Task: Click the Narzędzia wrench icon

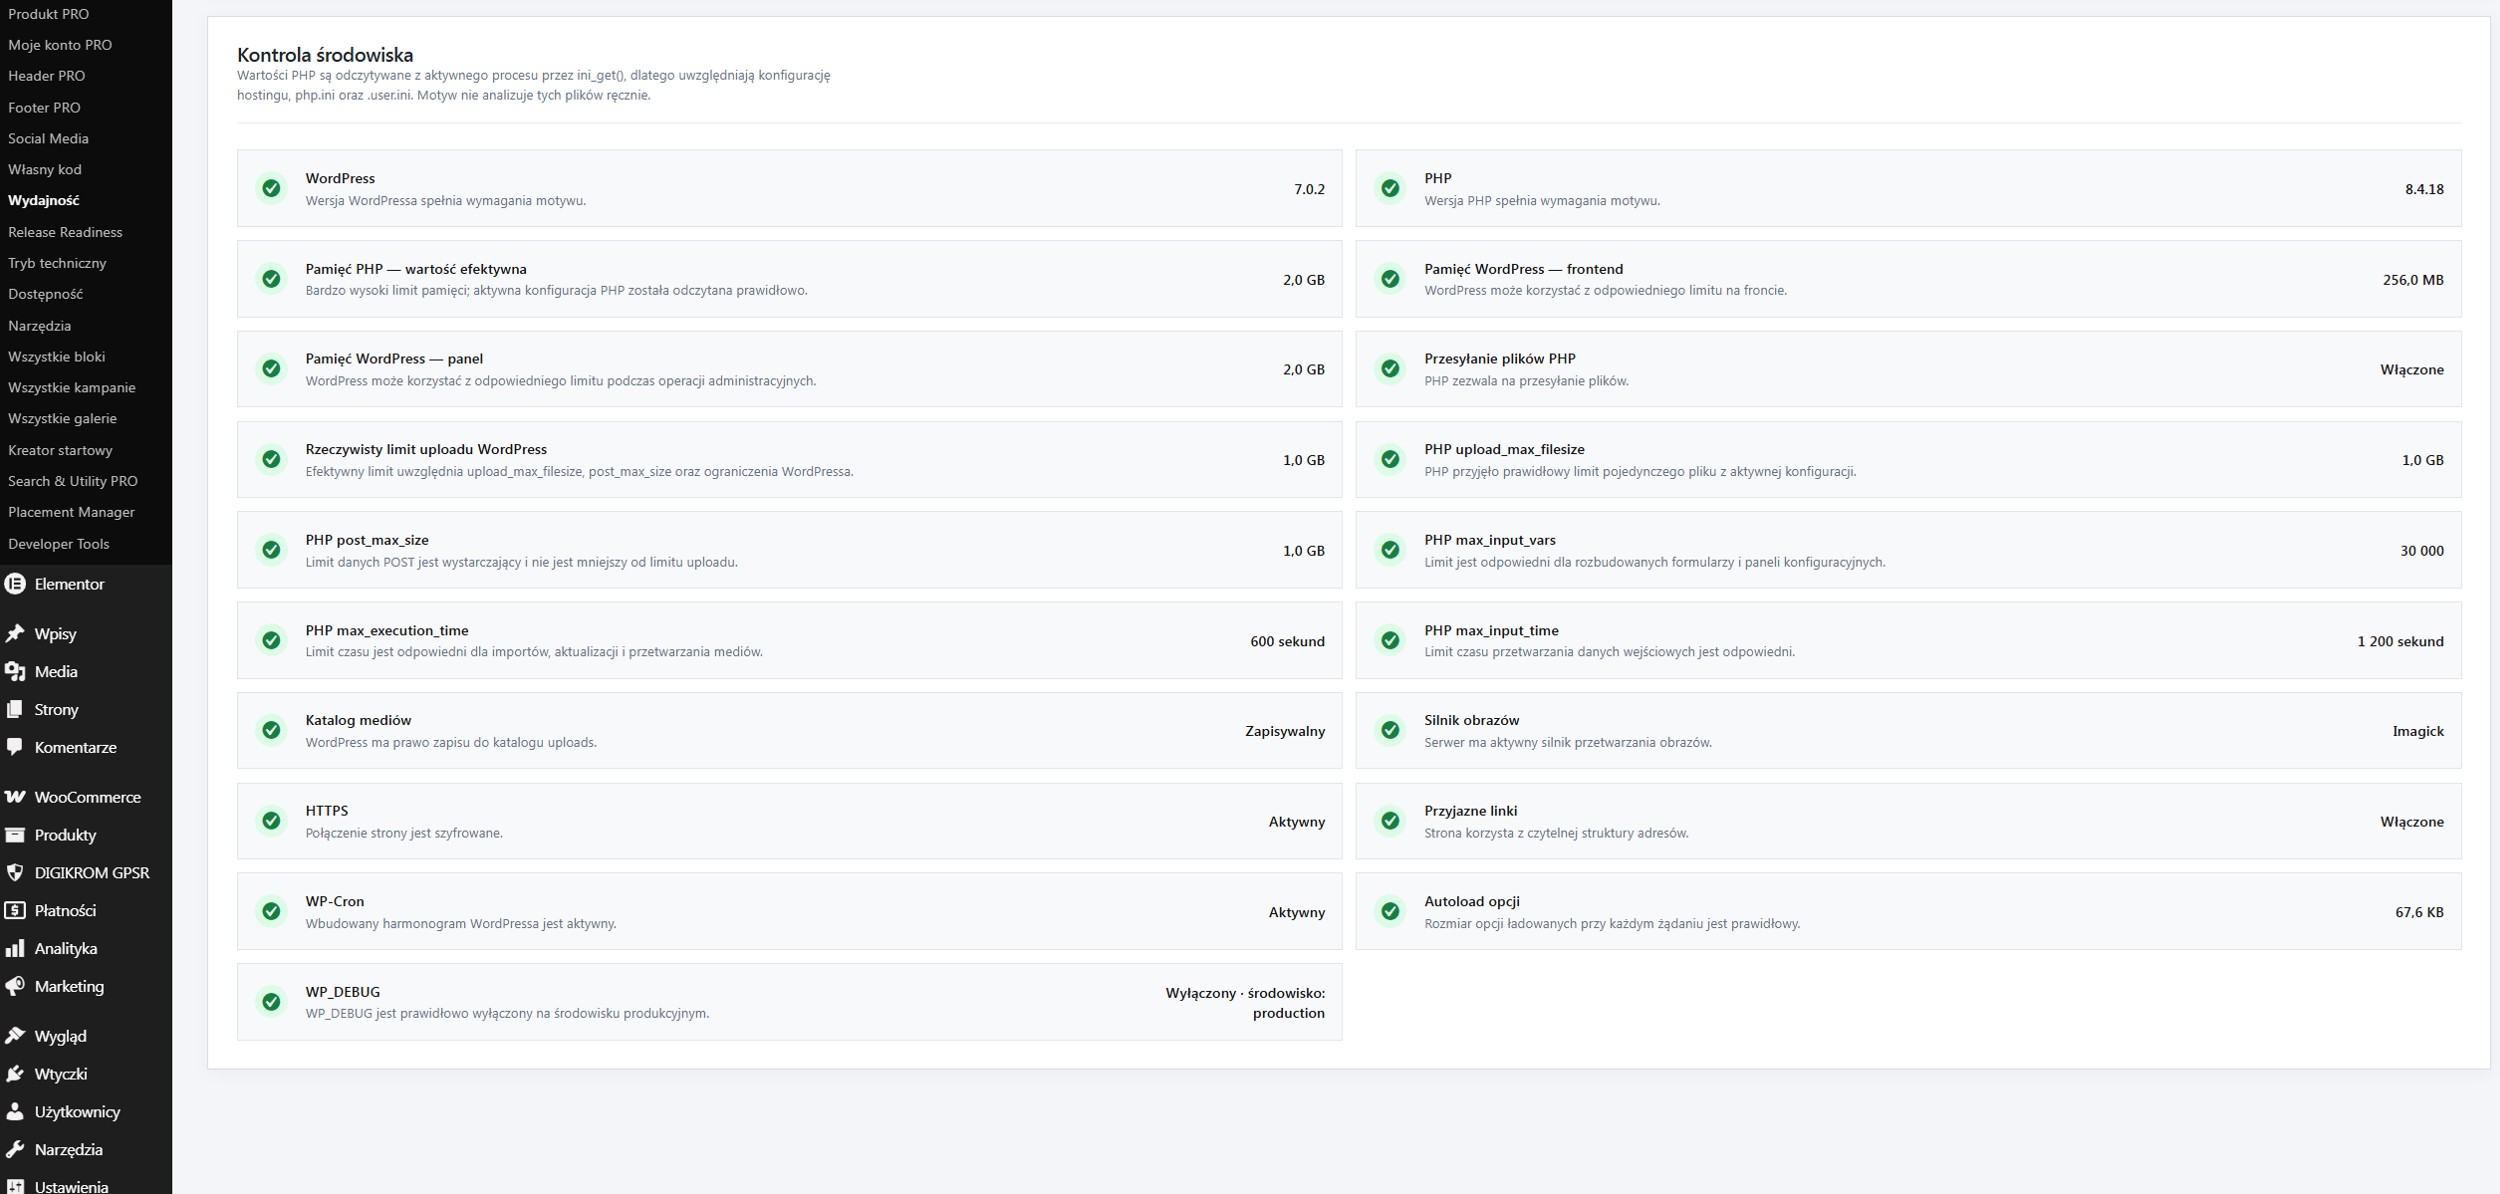Action: tap(15, 1150)
